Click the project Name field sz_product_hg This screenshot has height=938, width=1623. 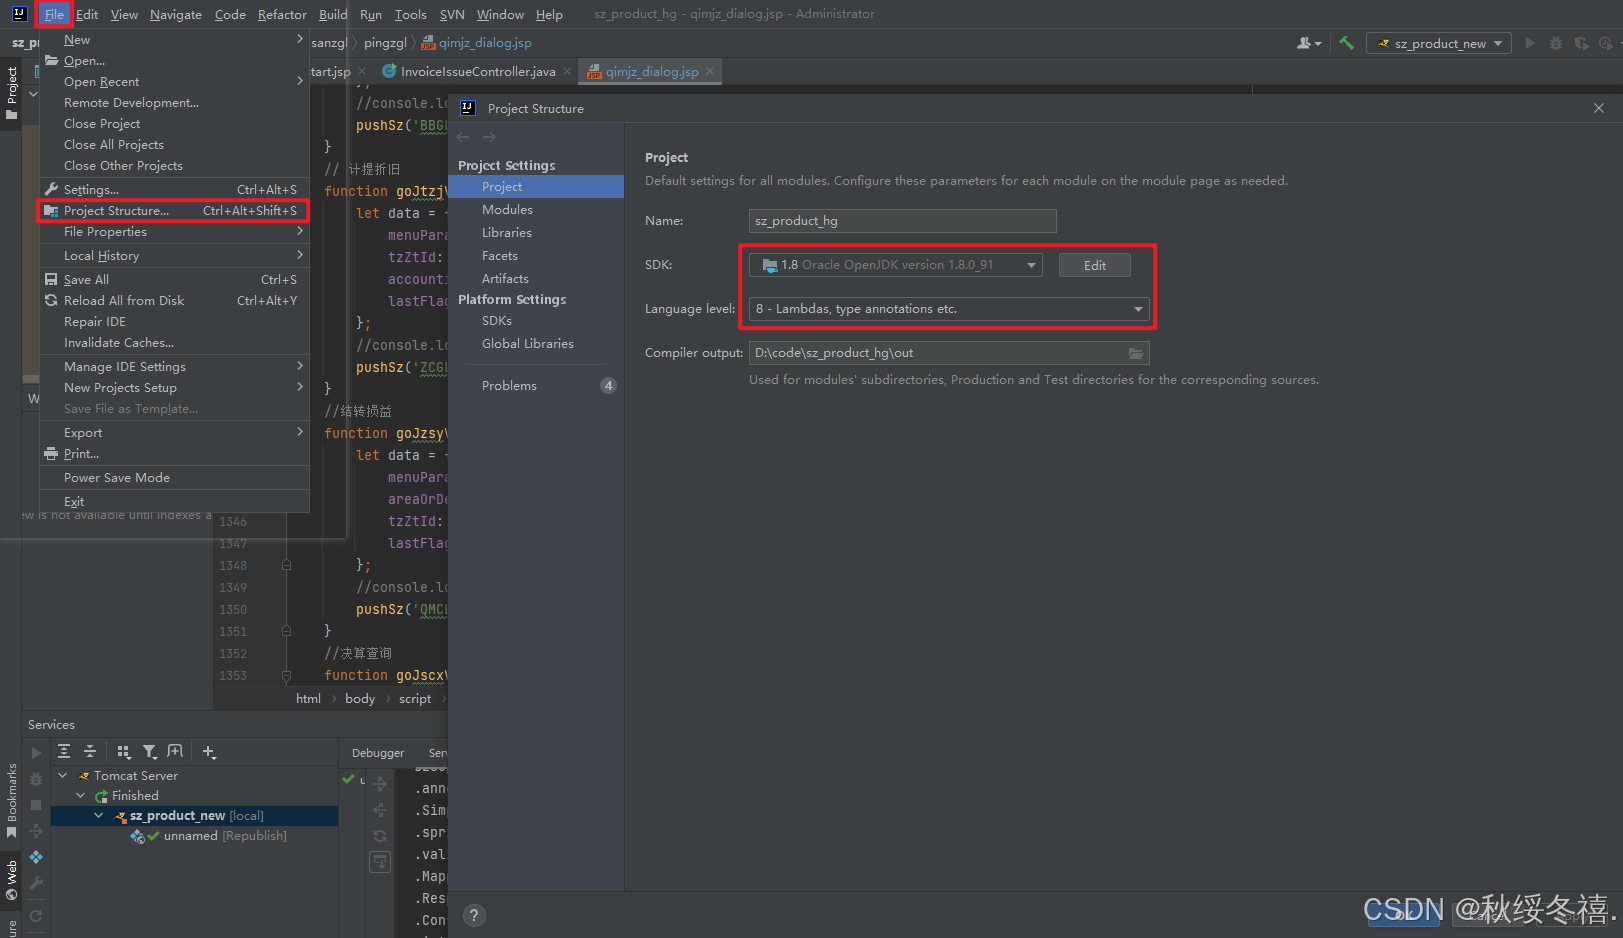[901, 220]
